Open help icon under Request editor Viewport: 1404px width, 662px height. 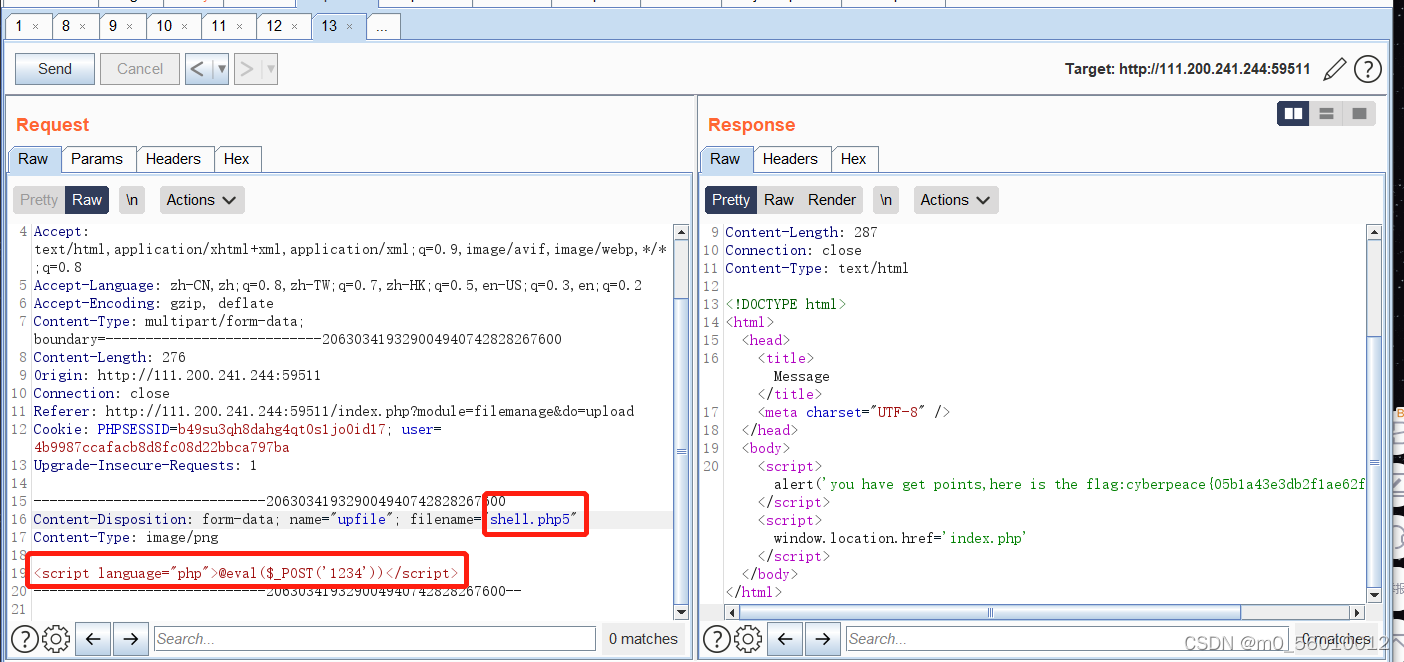point(24,639)
